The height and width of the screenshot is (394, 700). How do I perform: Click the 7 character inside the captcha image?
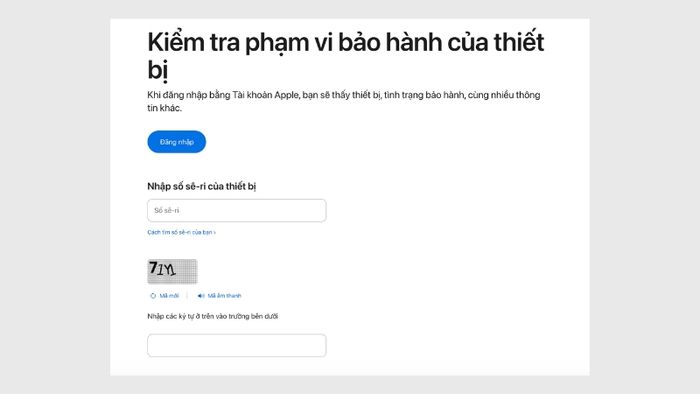[x=153, y=268]
